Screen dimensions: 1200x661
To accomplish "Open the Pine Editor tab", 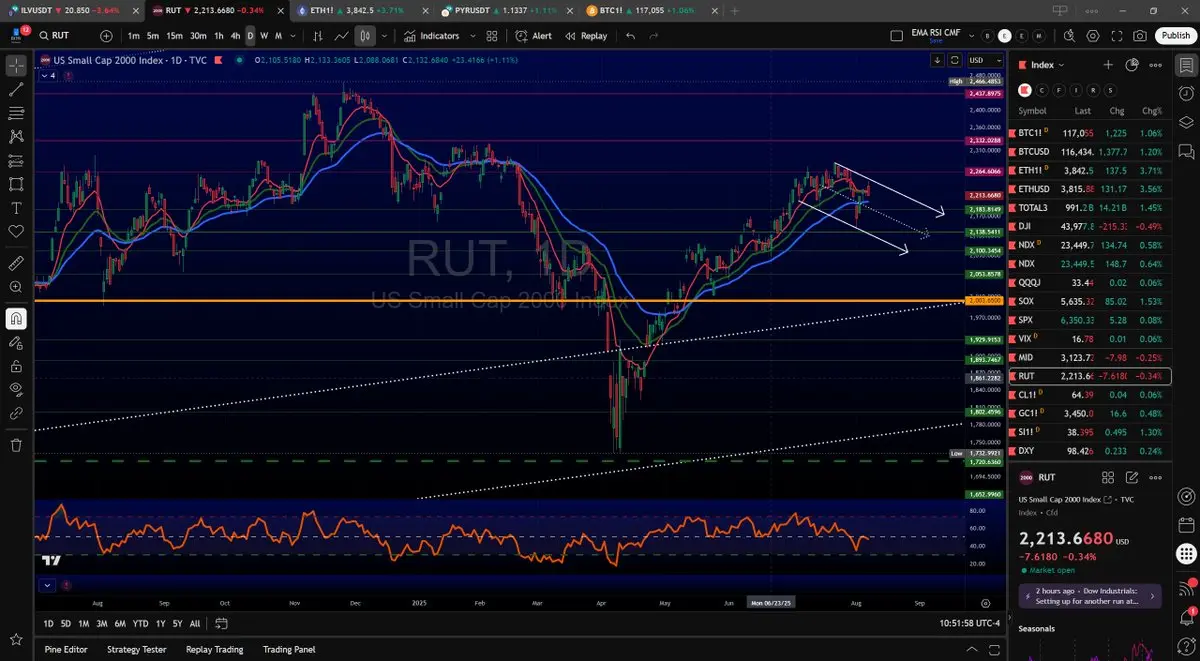I will click(x=66, y=649).
